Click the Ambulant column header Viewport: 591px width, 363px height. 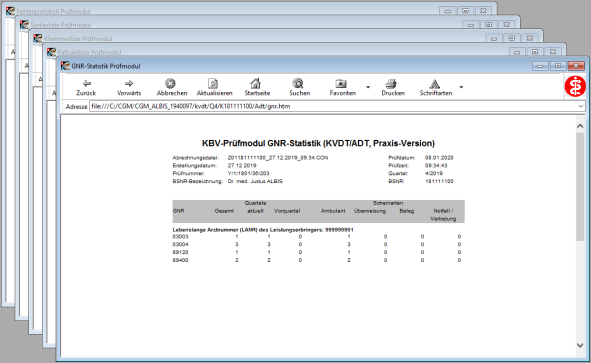click(x=333, y=211)
